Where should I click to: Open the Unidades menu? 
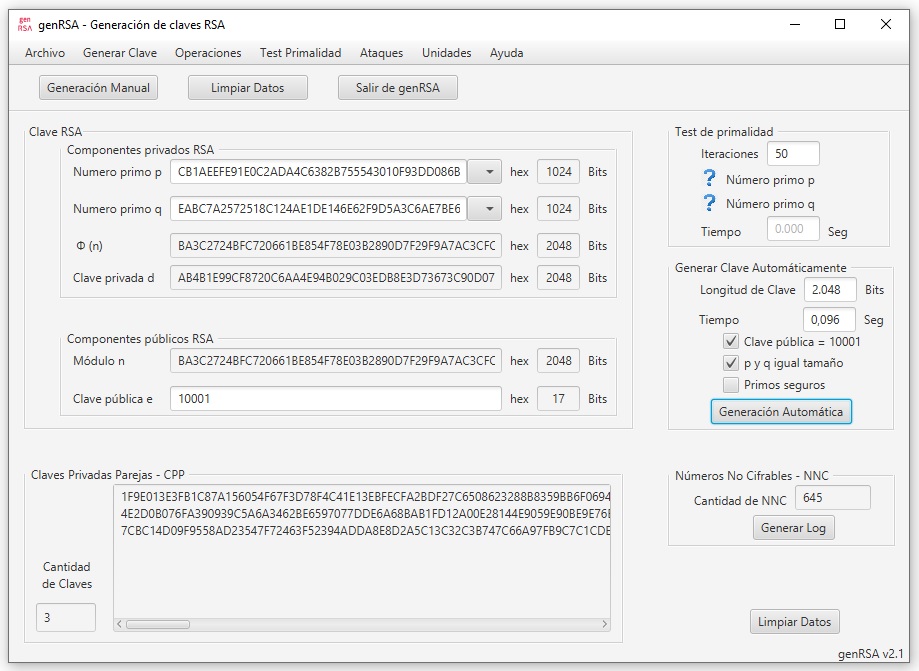pos(447,53)
